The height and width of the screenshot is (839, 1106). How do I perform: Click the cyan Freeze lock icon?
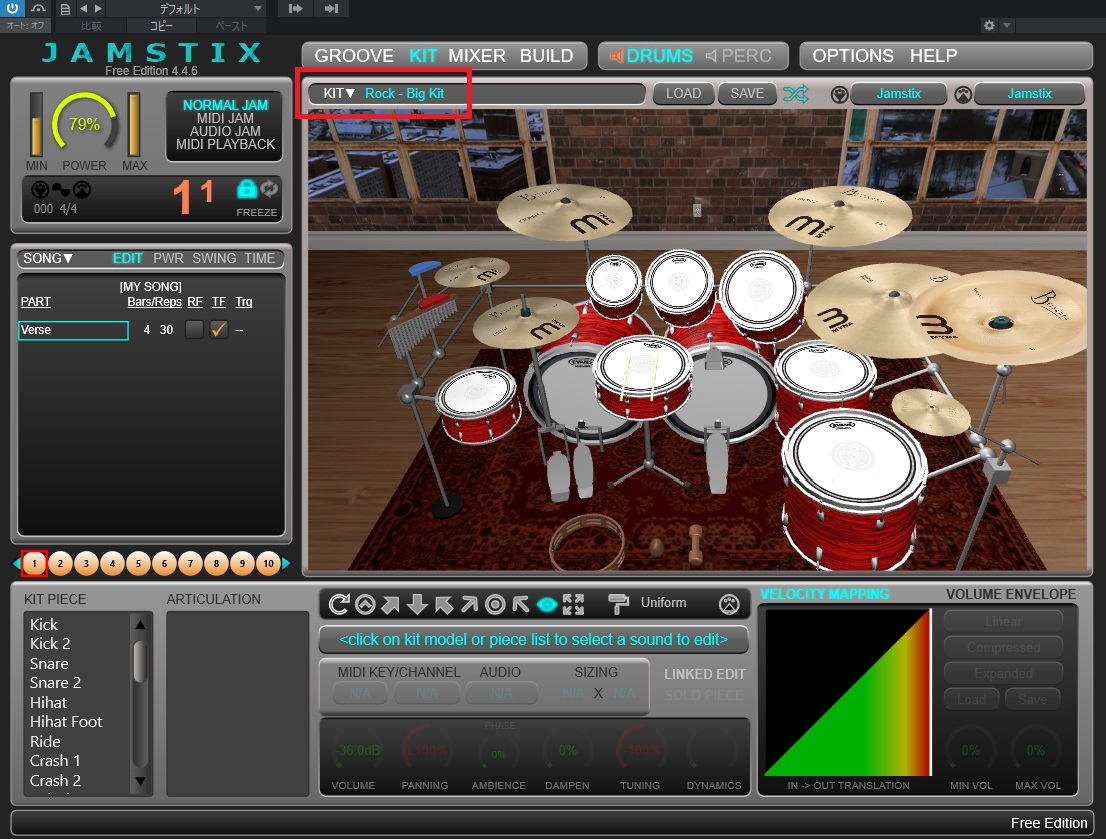(246, 189)
